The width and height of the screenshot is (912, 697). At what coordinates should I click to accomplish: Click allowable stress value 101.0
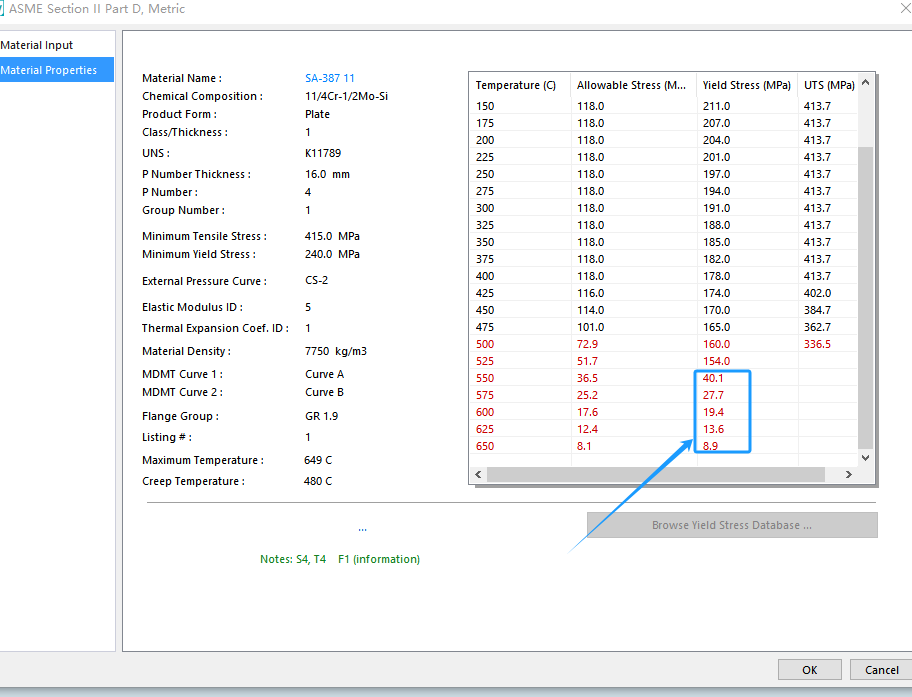(x=590, y=327)
